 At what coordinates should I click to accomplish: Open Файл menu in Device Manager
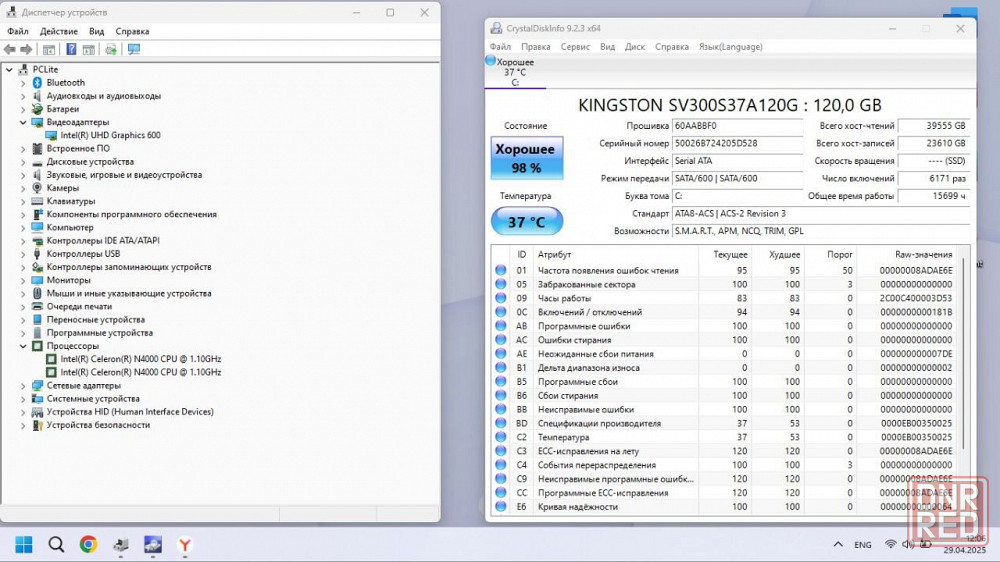(18, 31)
